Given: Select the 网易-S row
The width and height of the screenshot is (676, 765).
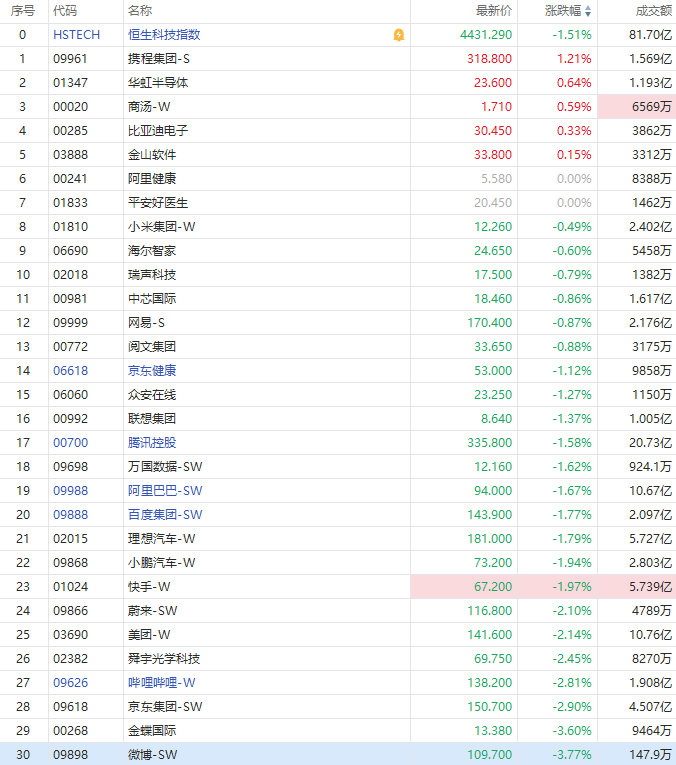Looking at the screenshot, I should pos(338,322).
